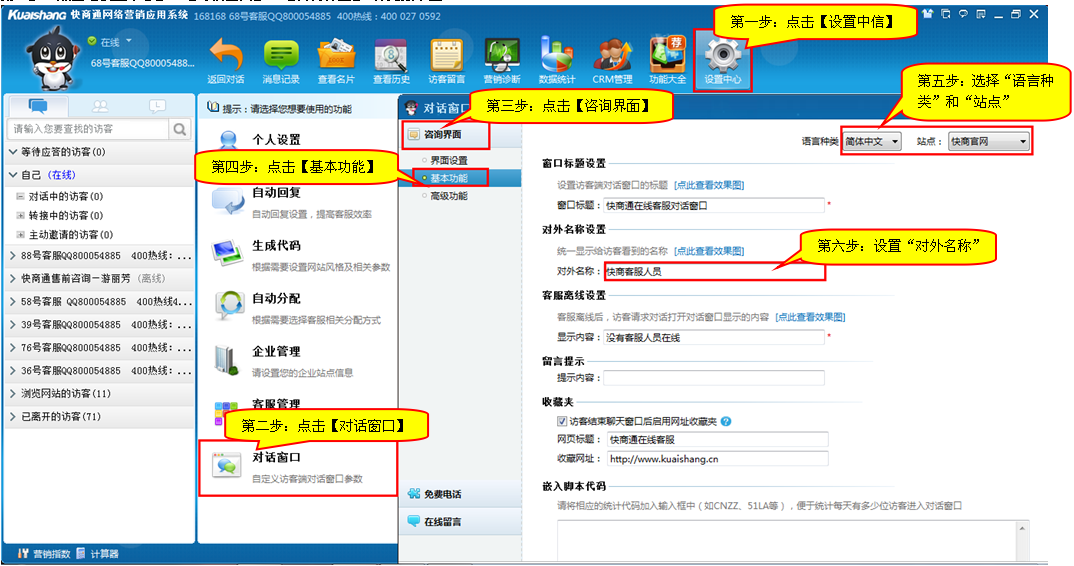The image size is (1074, 566).
Task: Open 访客留言 visitor messages
Action: (x=446, y=56)
